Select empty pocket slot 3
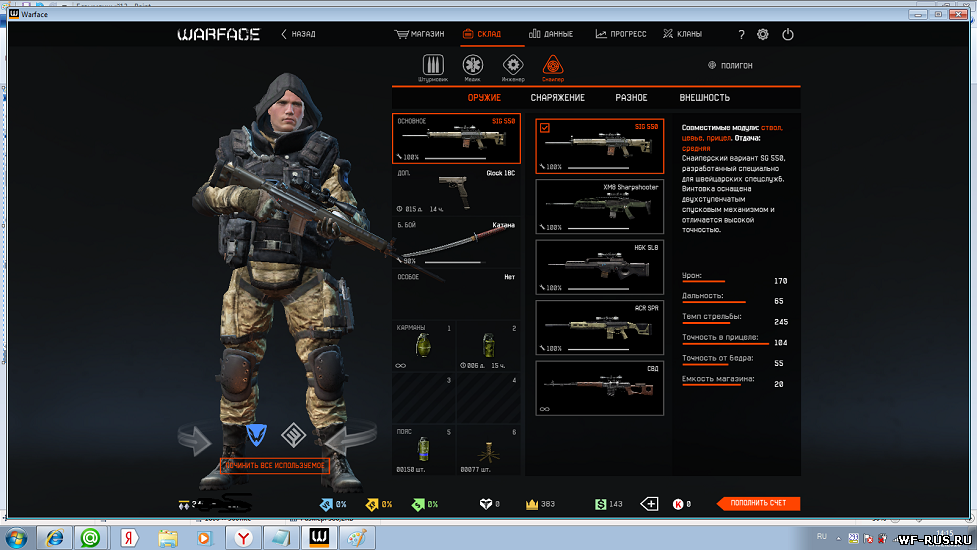 (x=423, y=399)
